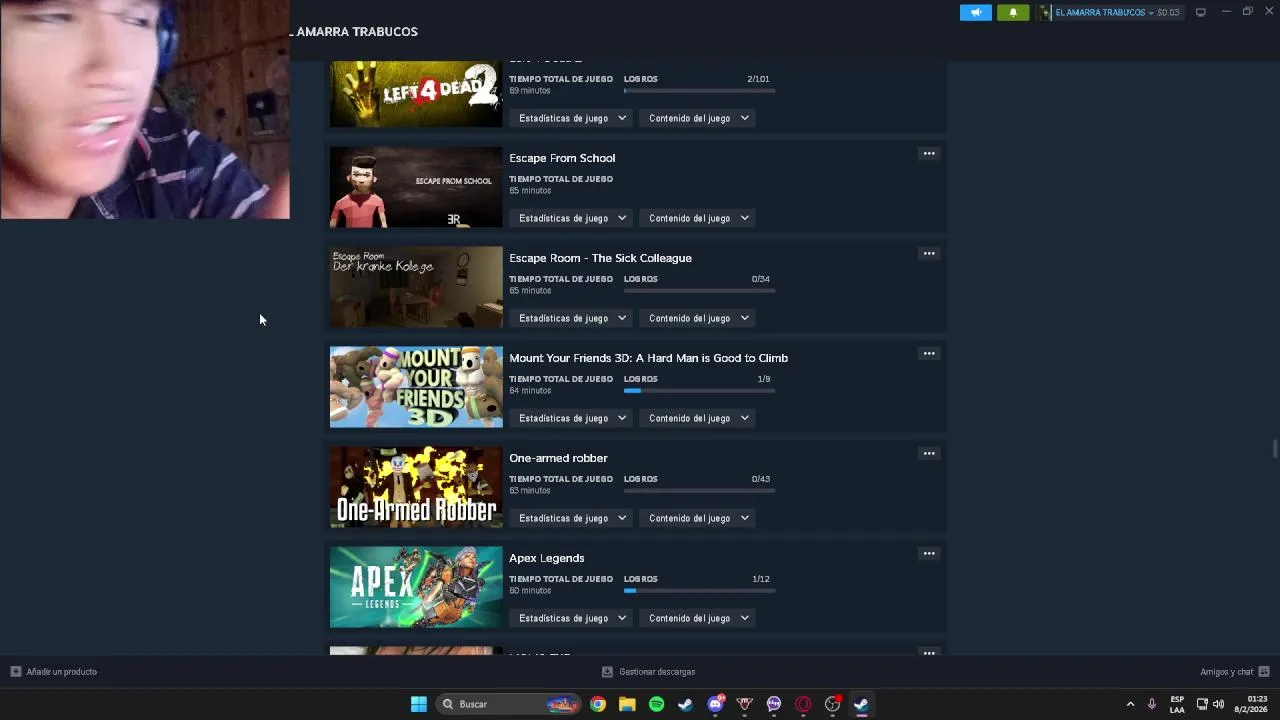This screenshot has height=720, width=1280.
Task: Expand Contenido del juego for Left 4 Dead 2
Action: (x=698, y=118)
